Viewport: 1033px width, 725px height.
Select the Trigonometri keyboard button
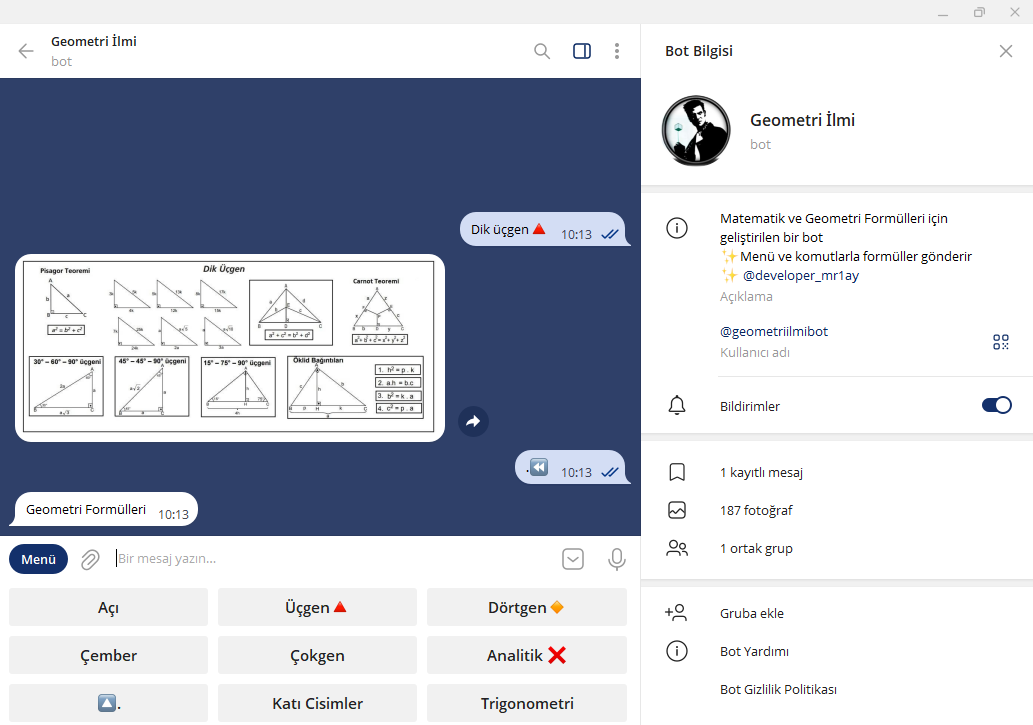pyautogui.click(x=526, y=703)
